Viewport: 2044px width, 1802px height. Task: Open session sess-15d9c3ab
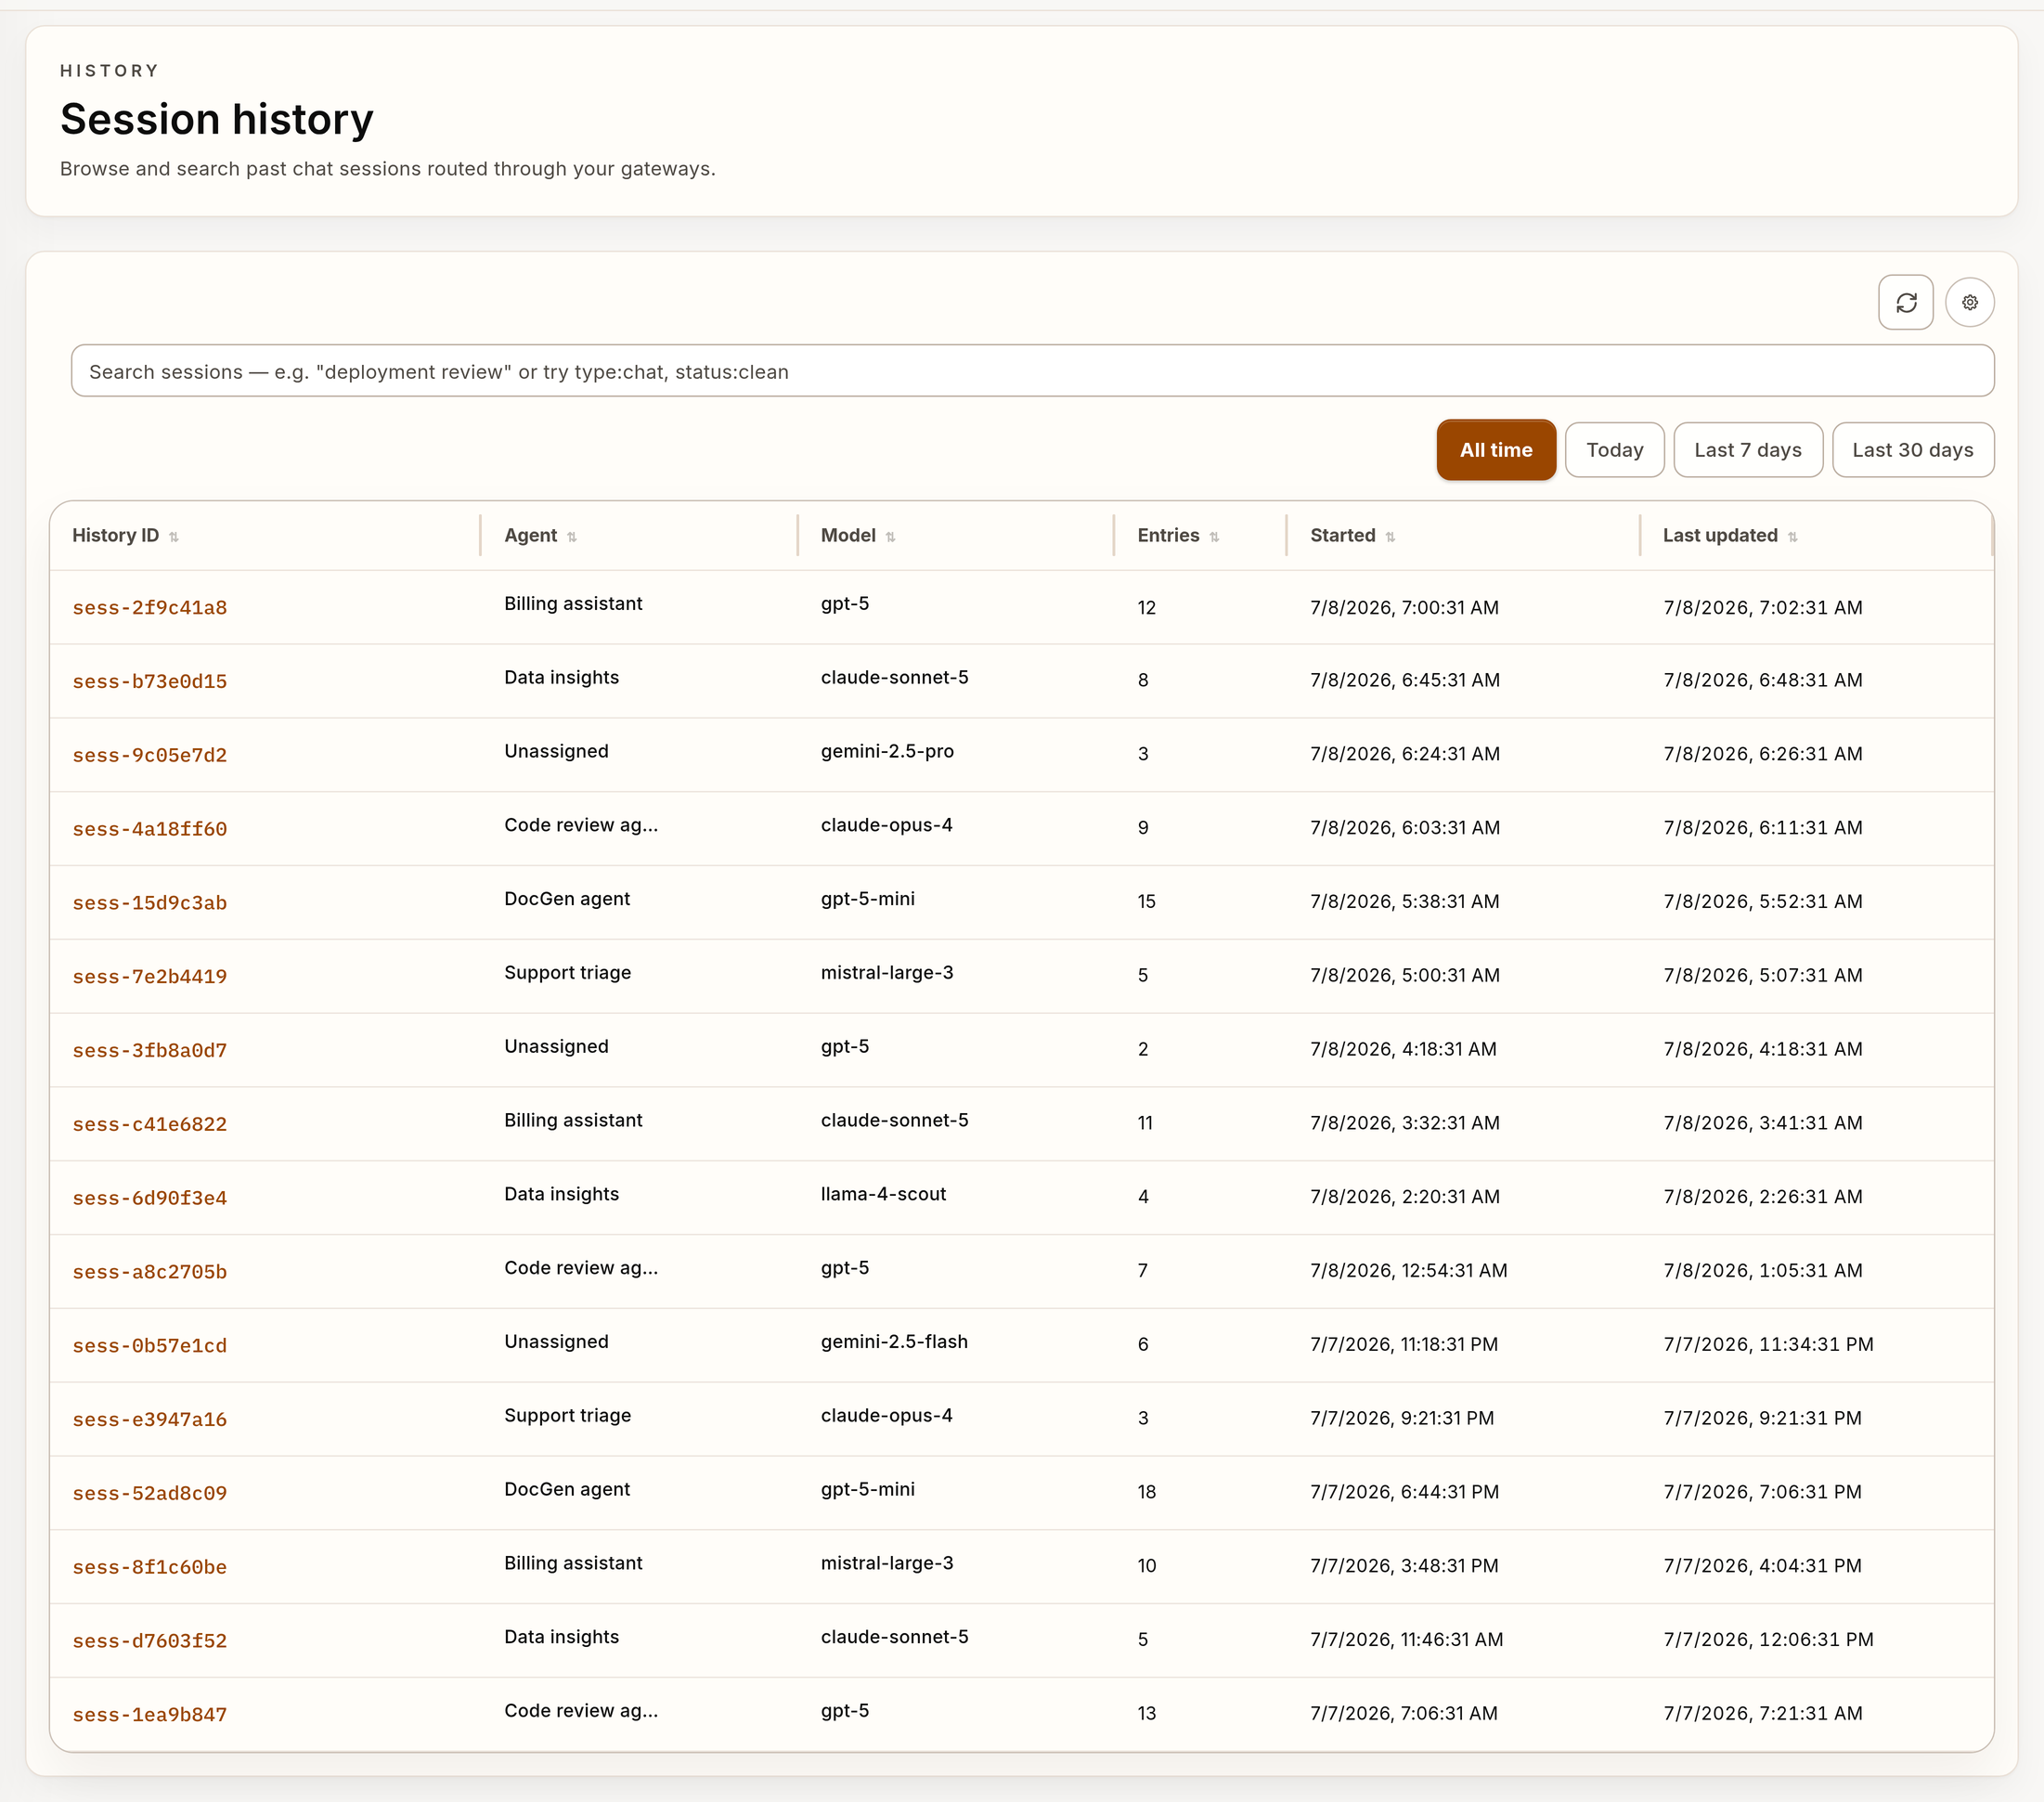click(150, 903)
